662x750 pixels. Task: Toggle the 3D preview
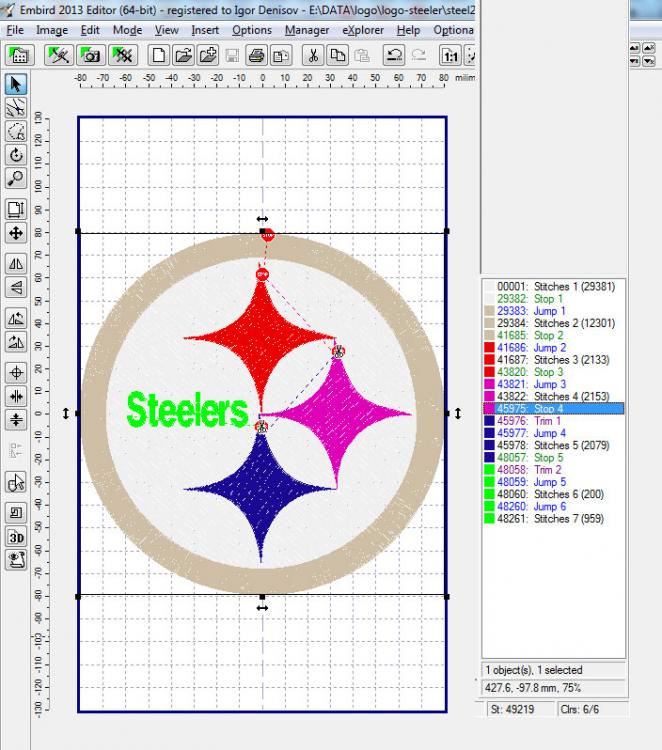(16, 537)
